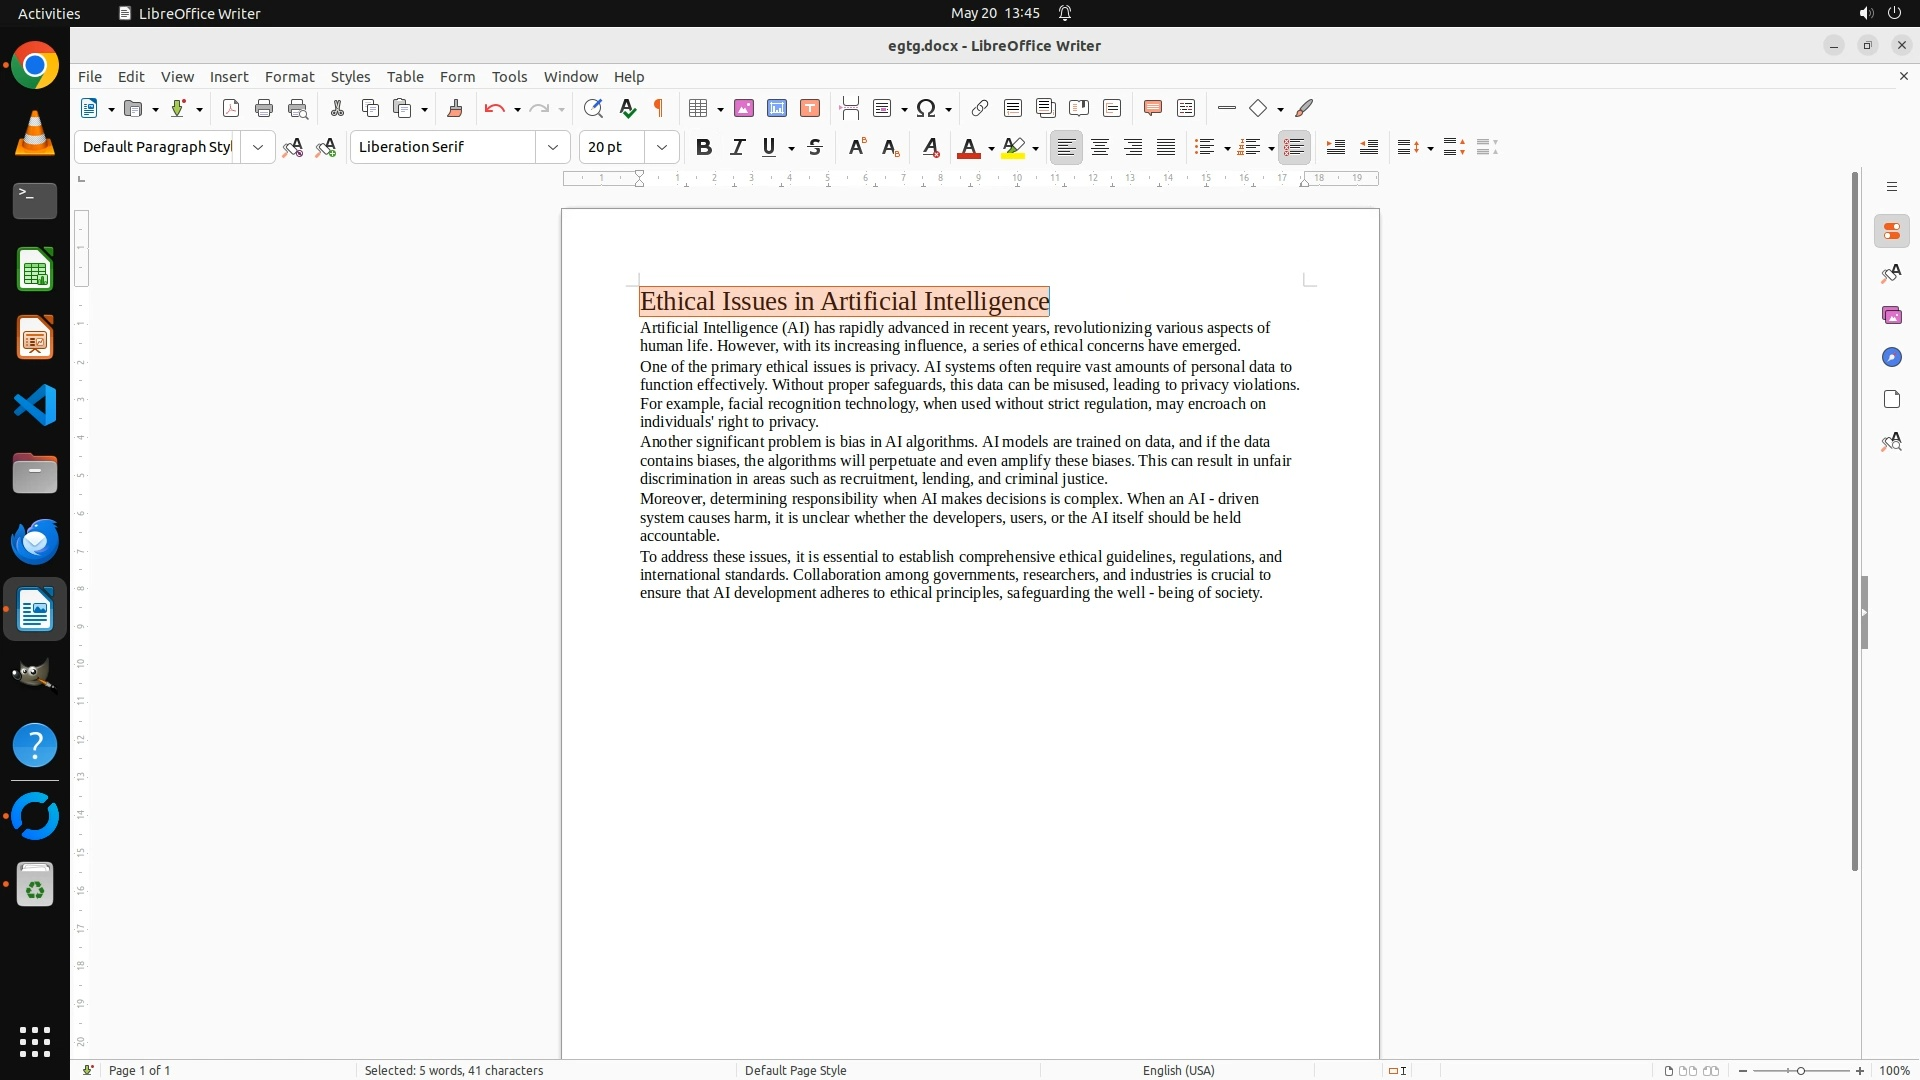Open the sidebar Gallery panel

(1891, 315)
